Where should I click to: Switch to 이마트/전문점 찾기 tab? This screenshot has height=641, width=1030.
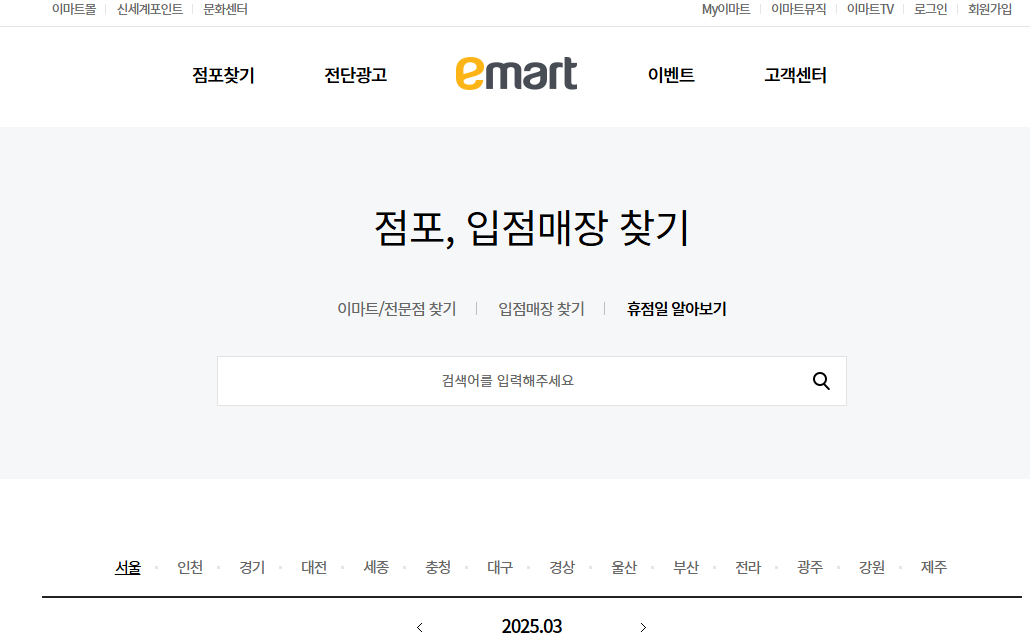click(397, 309)
